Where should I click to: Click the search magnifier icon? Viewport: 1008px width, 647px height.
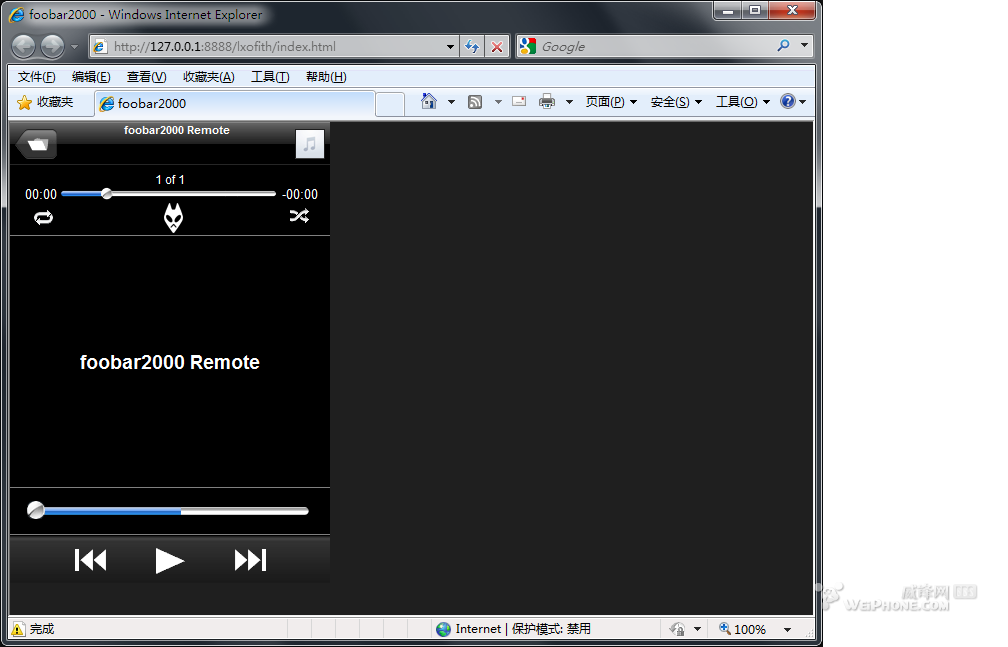783,46
